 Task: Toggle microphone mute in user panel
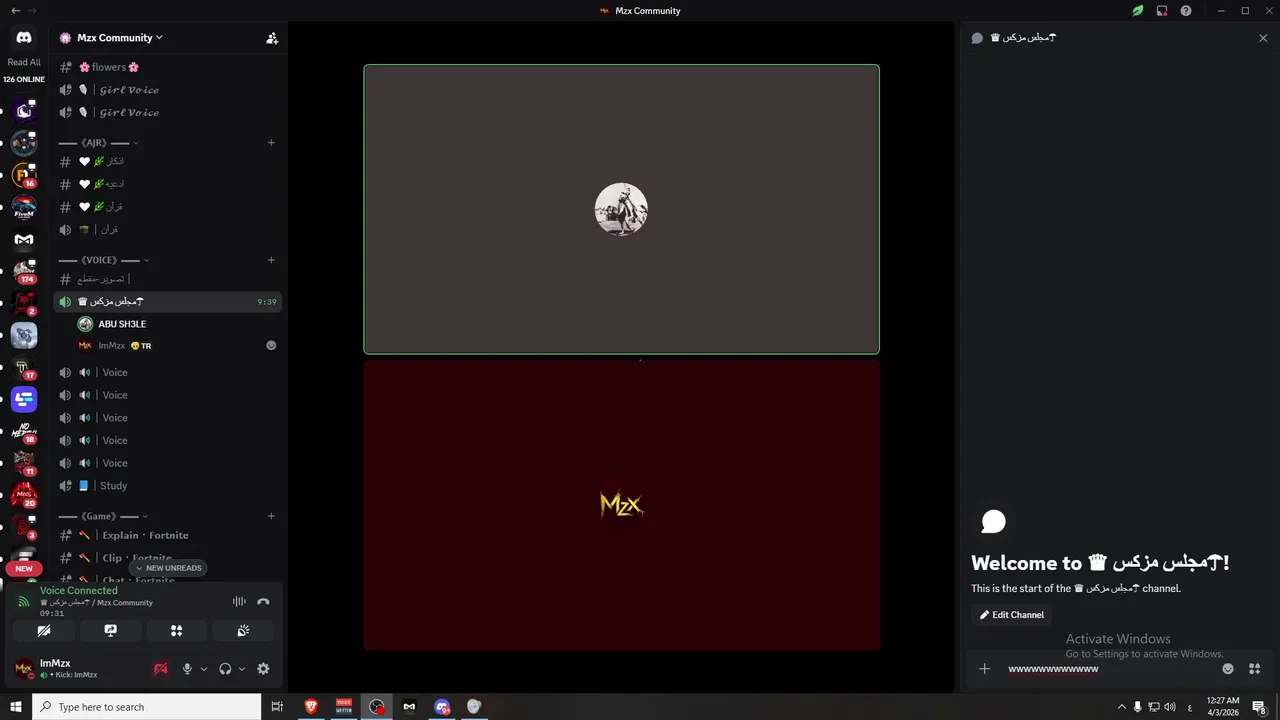coord(187,669)
